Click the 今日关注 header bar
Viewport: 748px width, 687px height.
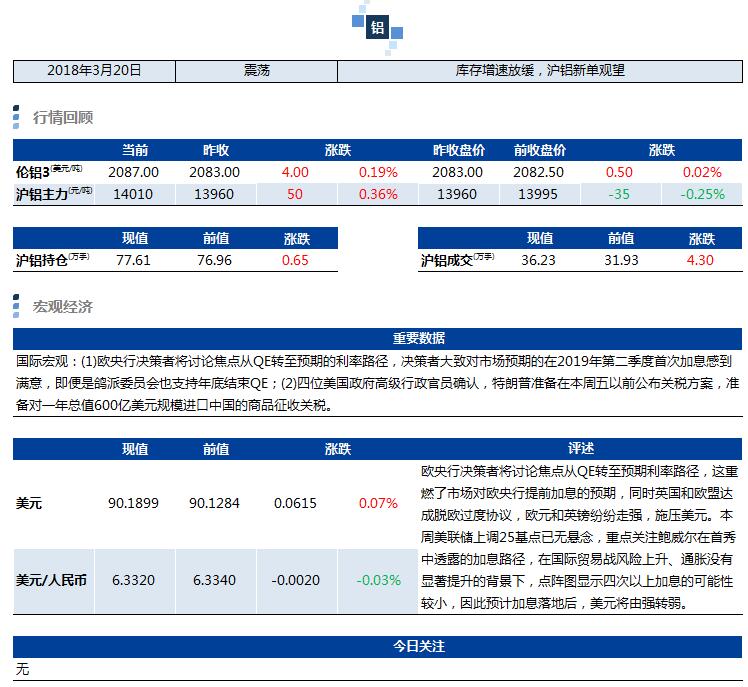377,646
